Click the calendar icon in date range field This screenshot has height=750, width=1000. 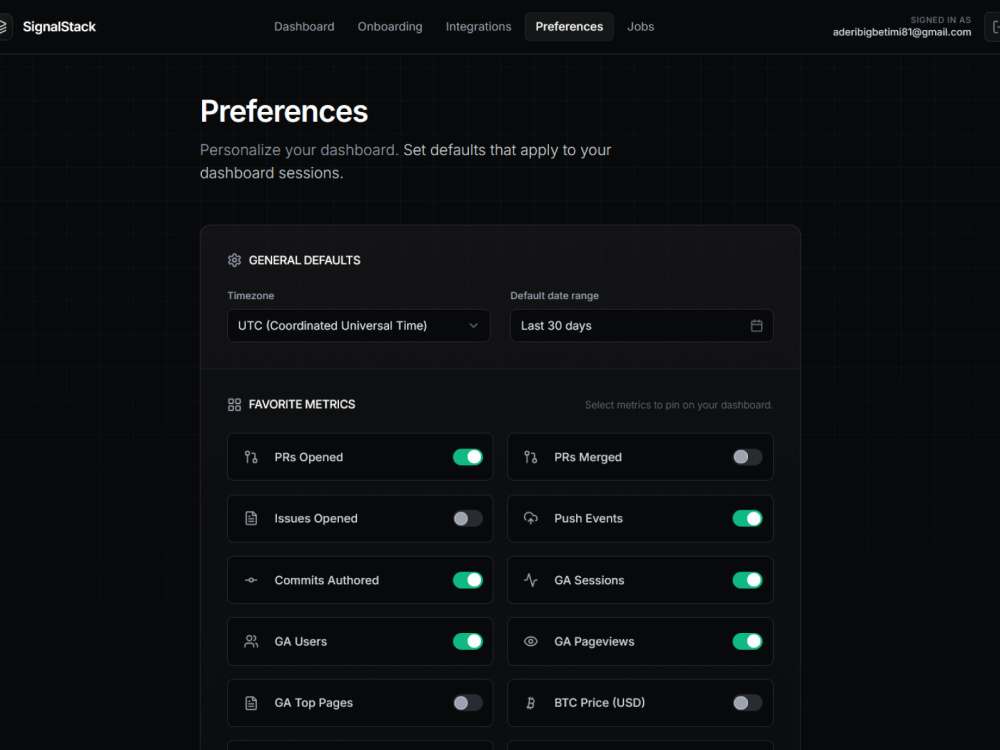(x=756, y=326)
